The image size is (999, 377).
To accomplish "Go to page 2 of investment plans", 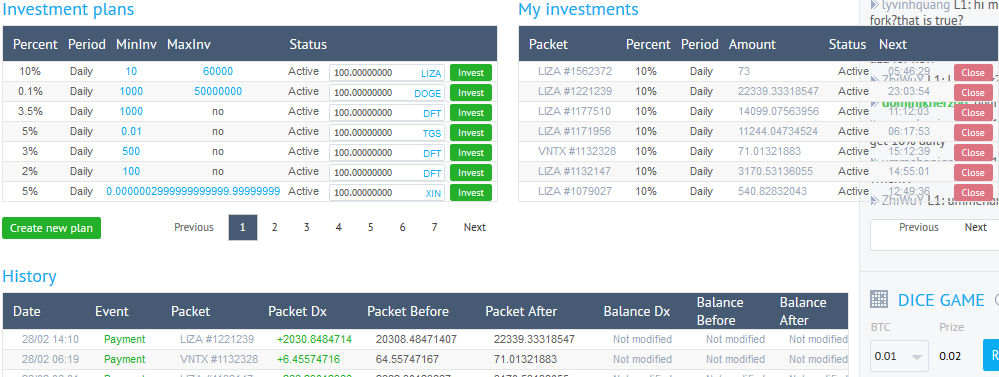I will click(275, 227).
